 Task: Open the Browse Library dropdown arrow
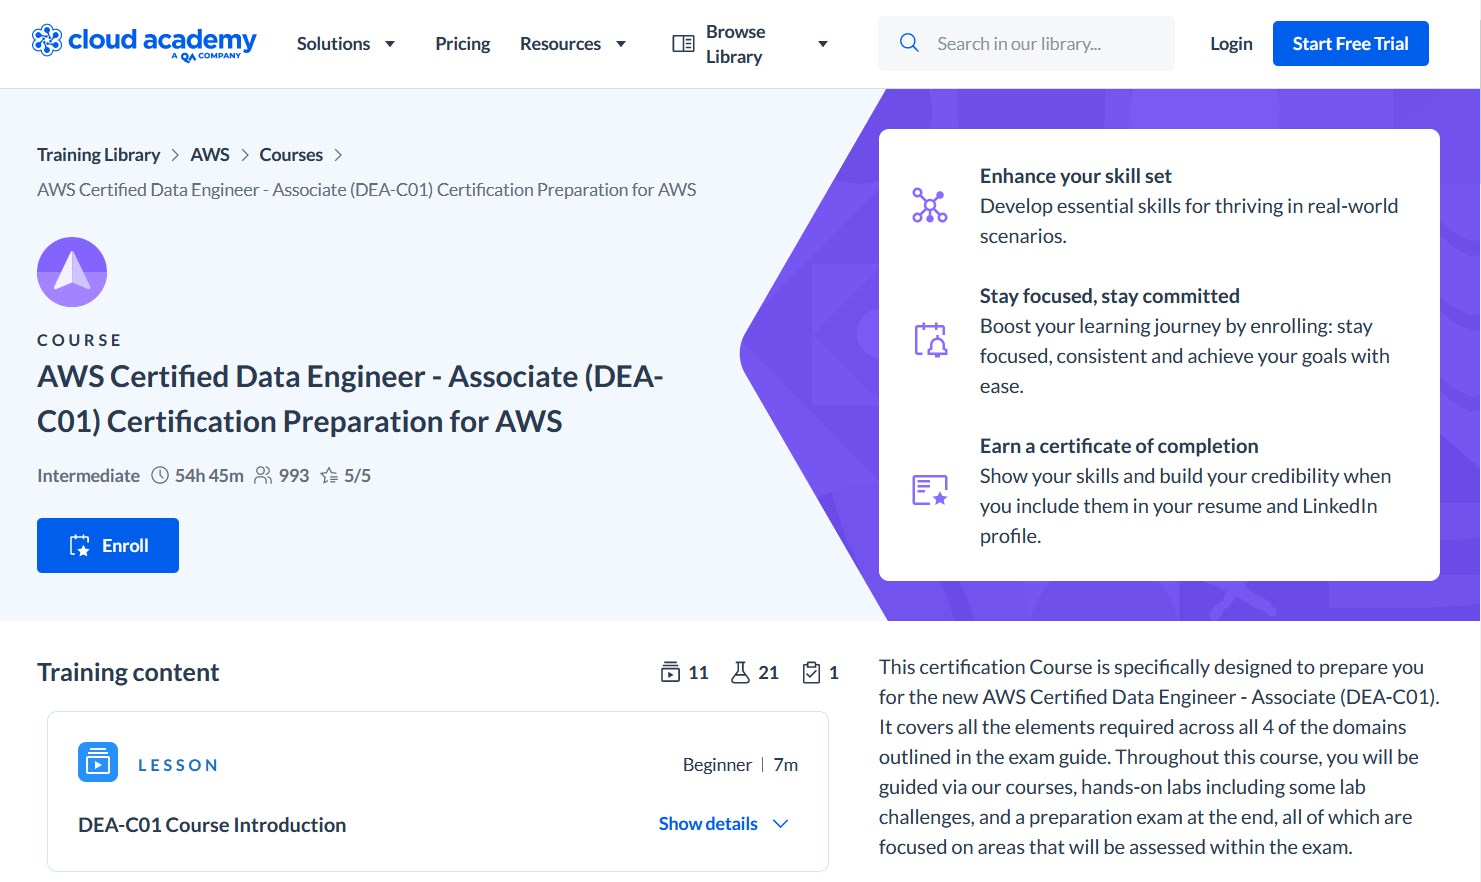point(822,43)
